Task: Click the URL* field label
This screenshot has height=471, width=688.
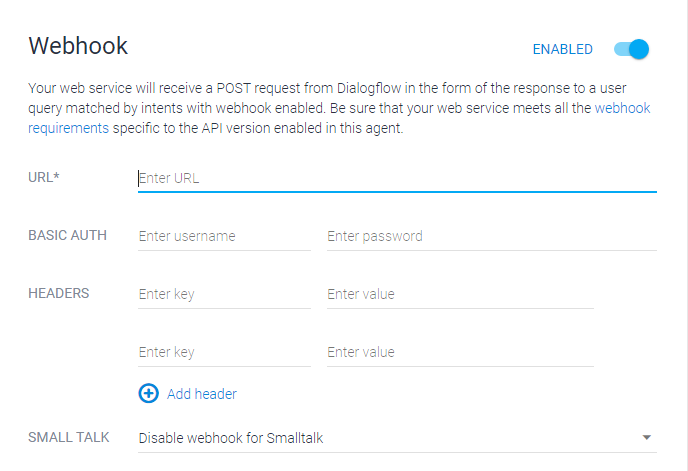Action: 44,178
